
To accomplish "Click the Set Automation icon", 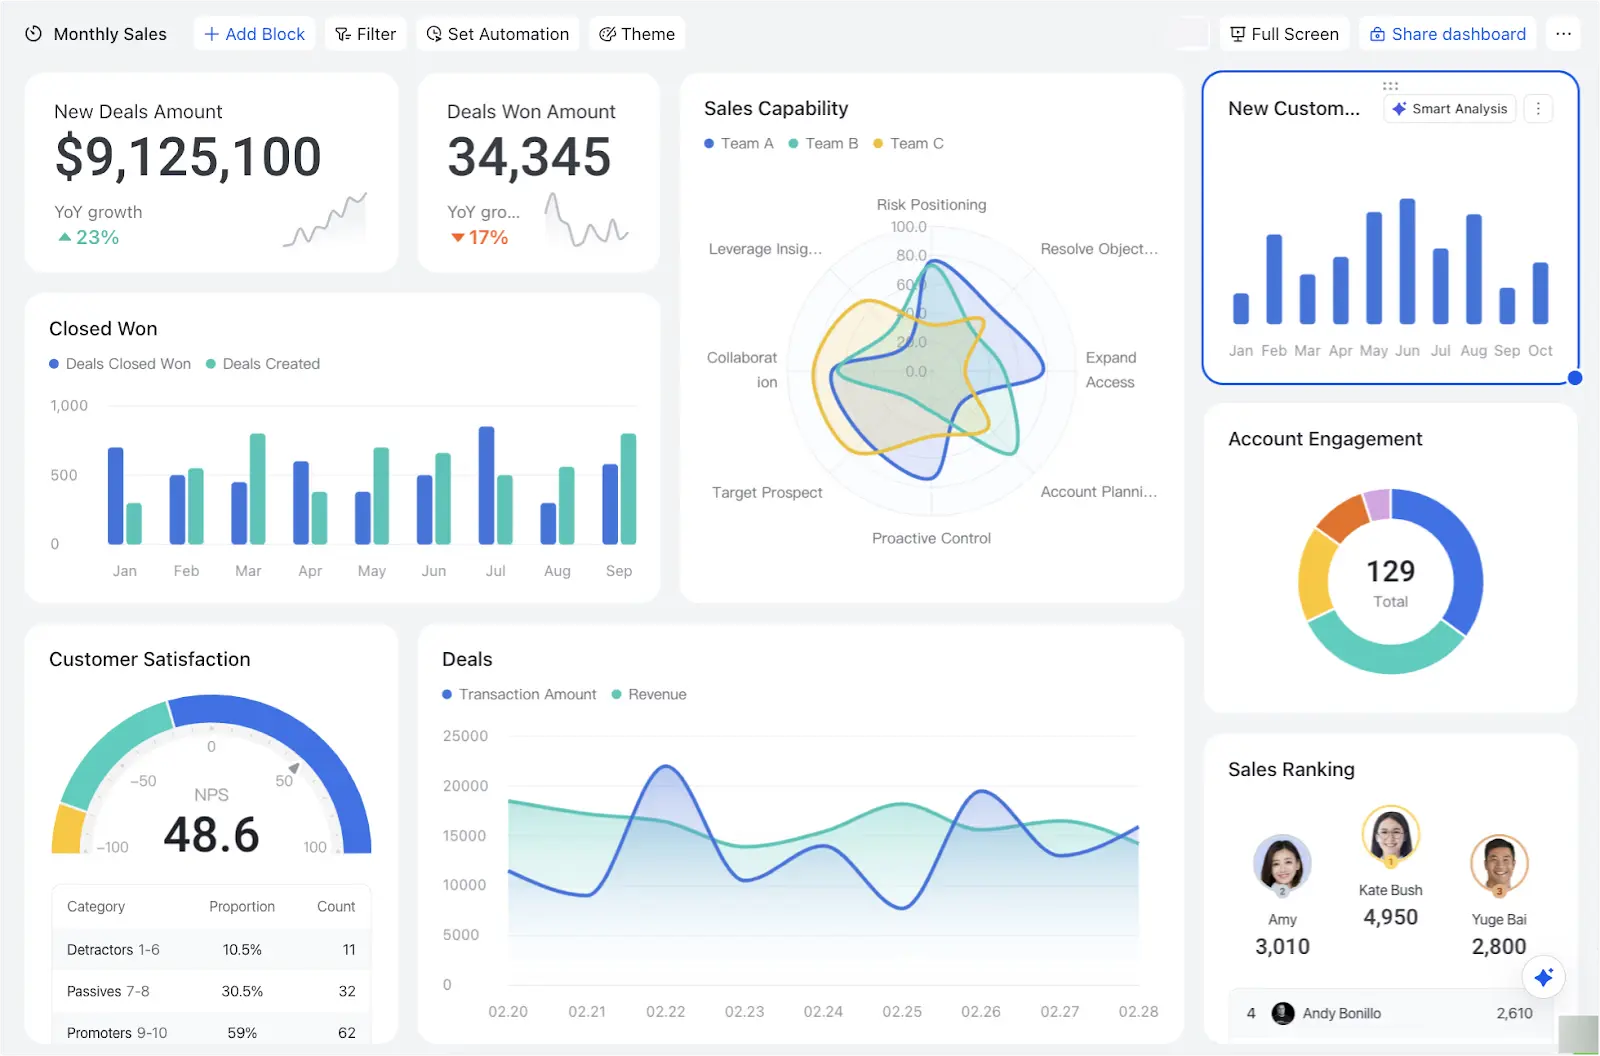I will coord(433,34).
